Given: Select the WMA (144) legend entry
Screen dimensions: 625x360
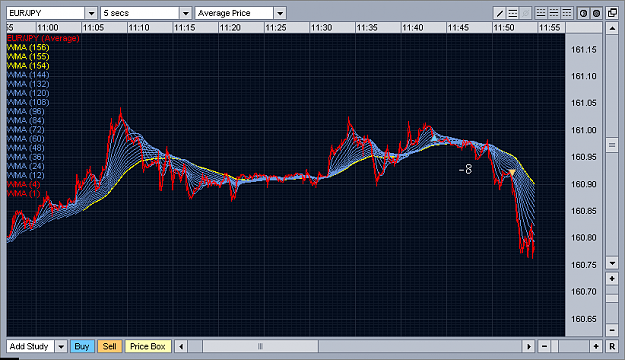Looking at the screenshot, I should point(28,75).
